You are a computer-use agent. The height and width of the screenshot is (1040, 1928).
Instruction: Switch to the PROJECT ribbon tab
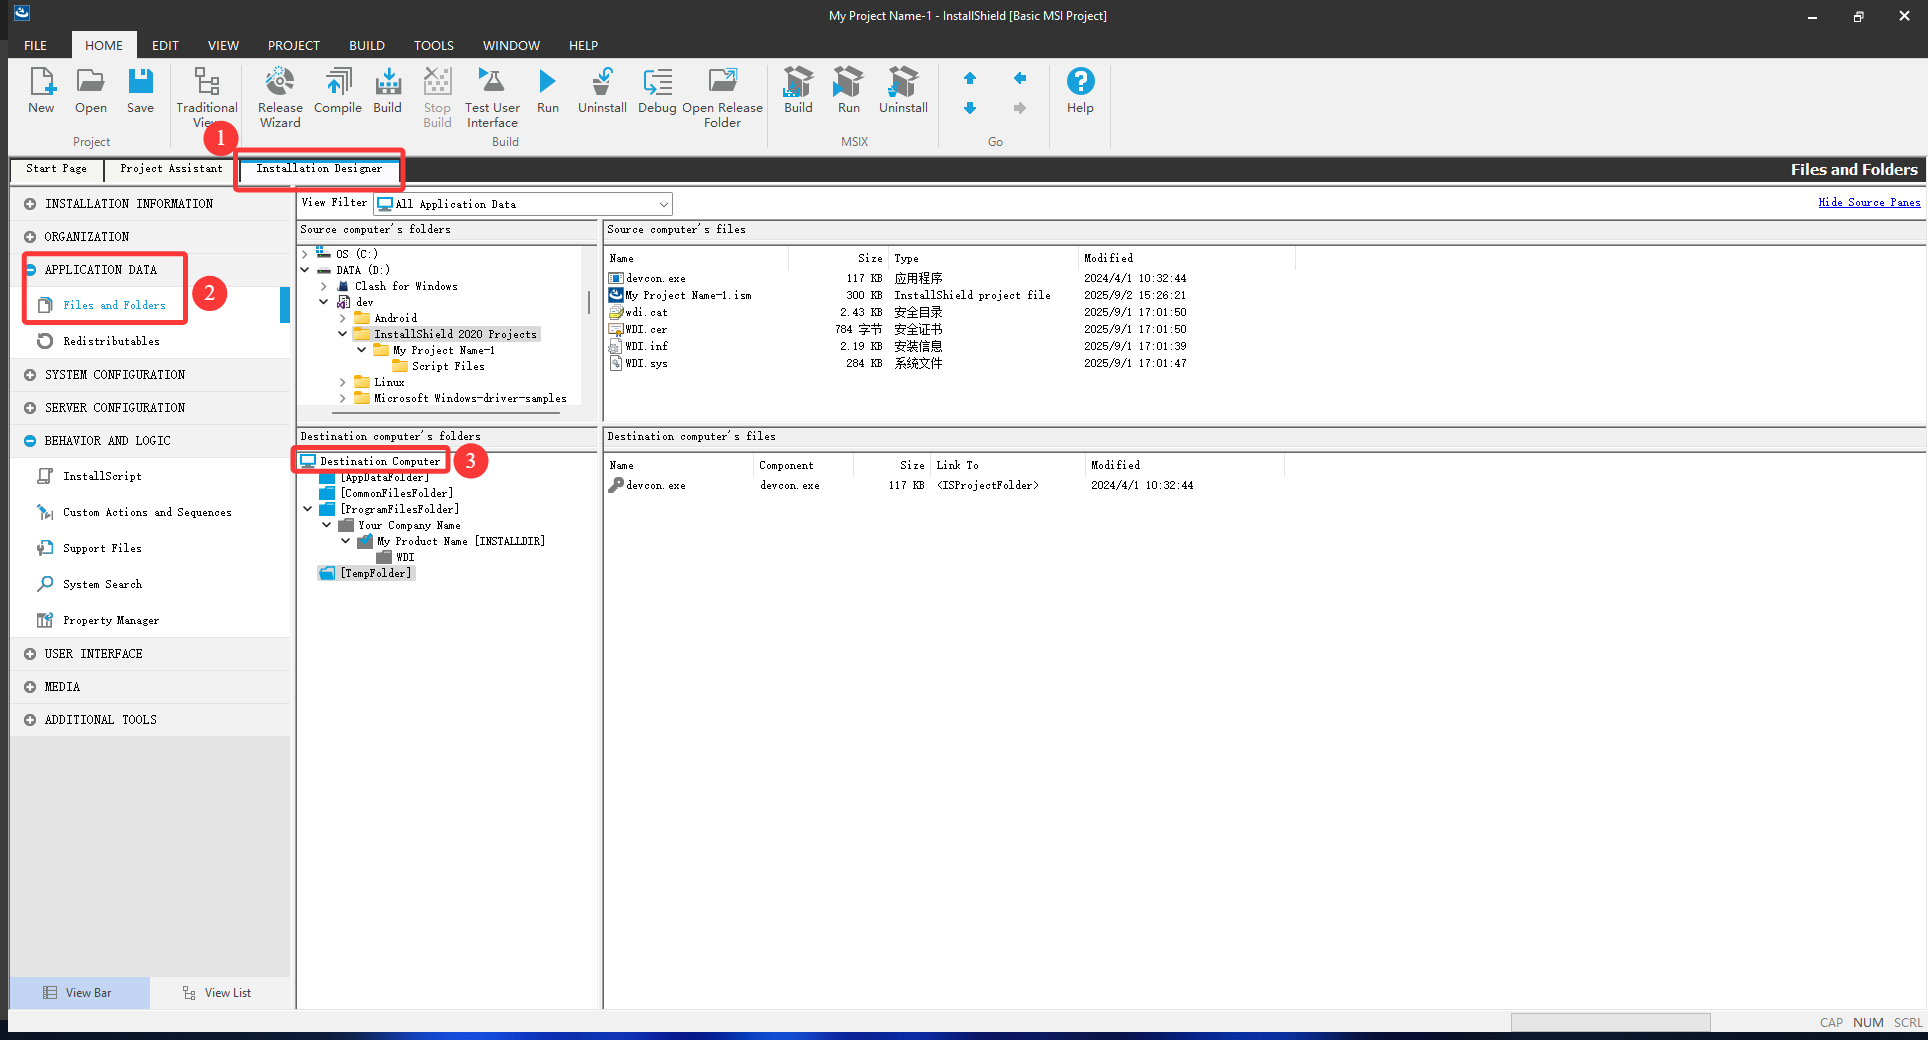tap(293, 45)
